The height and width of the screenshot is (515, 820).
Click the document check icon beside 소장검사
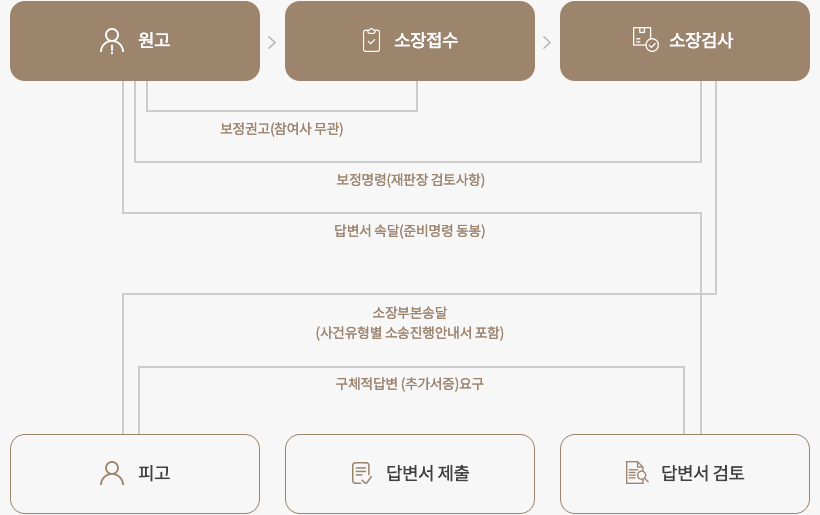pyautogui.click(x=645, y=41)
